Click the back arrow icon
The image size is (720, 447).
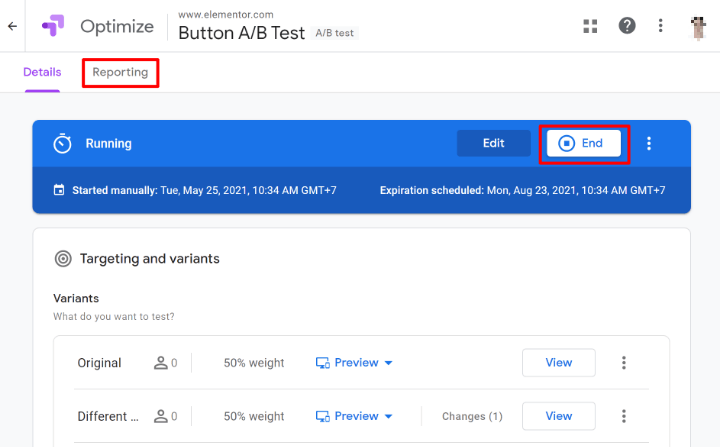coord(12,26)
